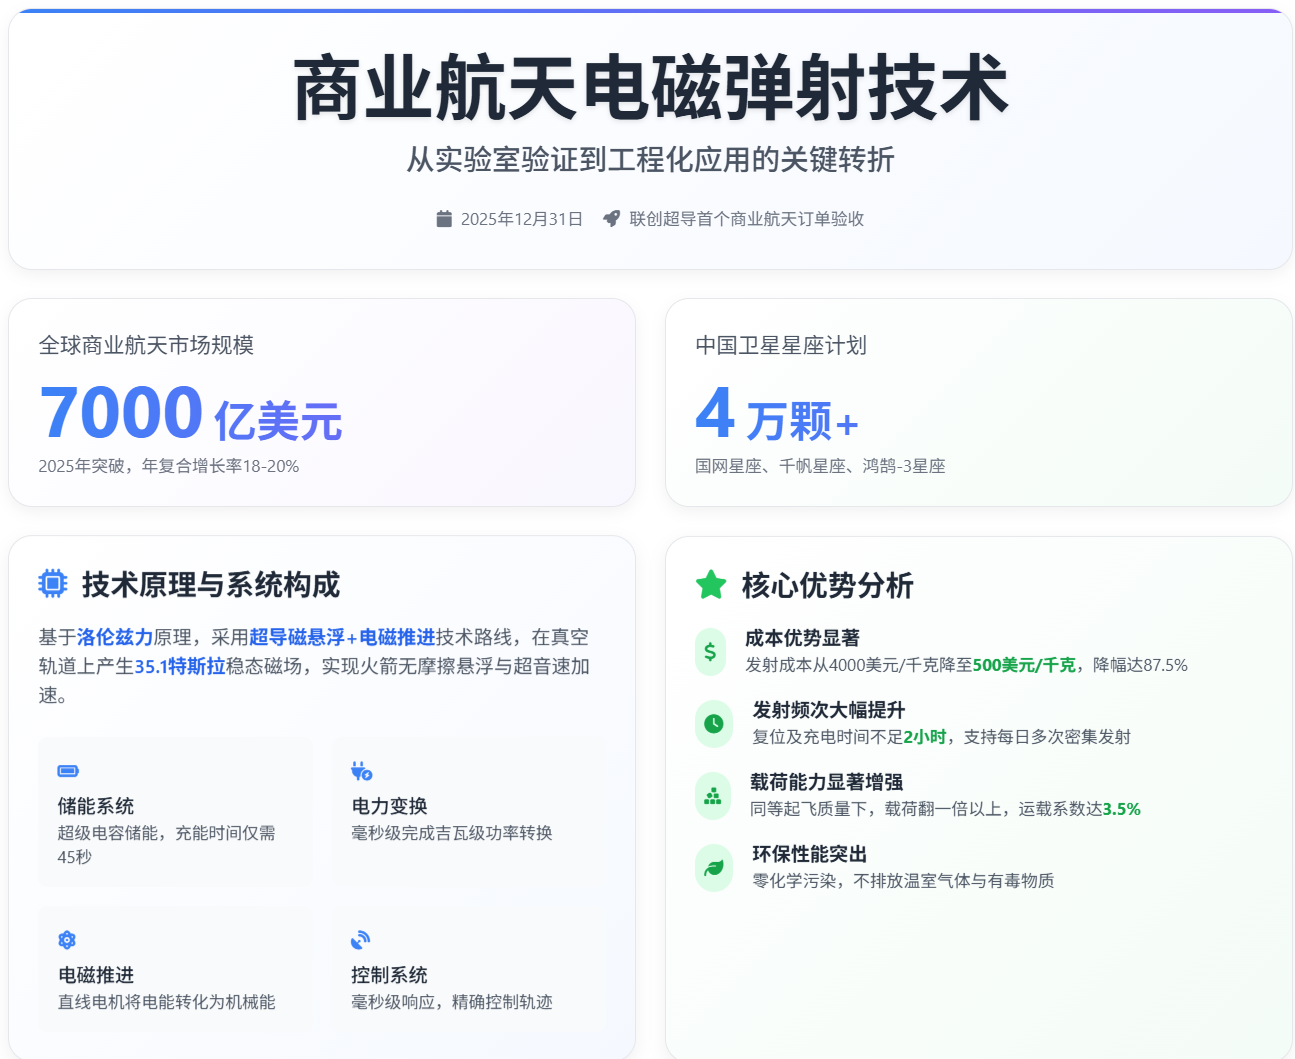Click the 商业航天电磁弹射技术 main title
The width and height of the screenshot is (1295, 1059).
pyautogui.click(x=650, y=90)
